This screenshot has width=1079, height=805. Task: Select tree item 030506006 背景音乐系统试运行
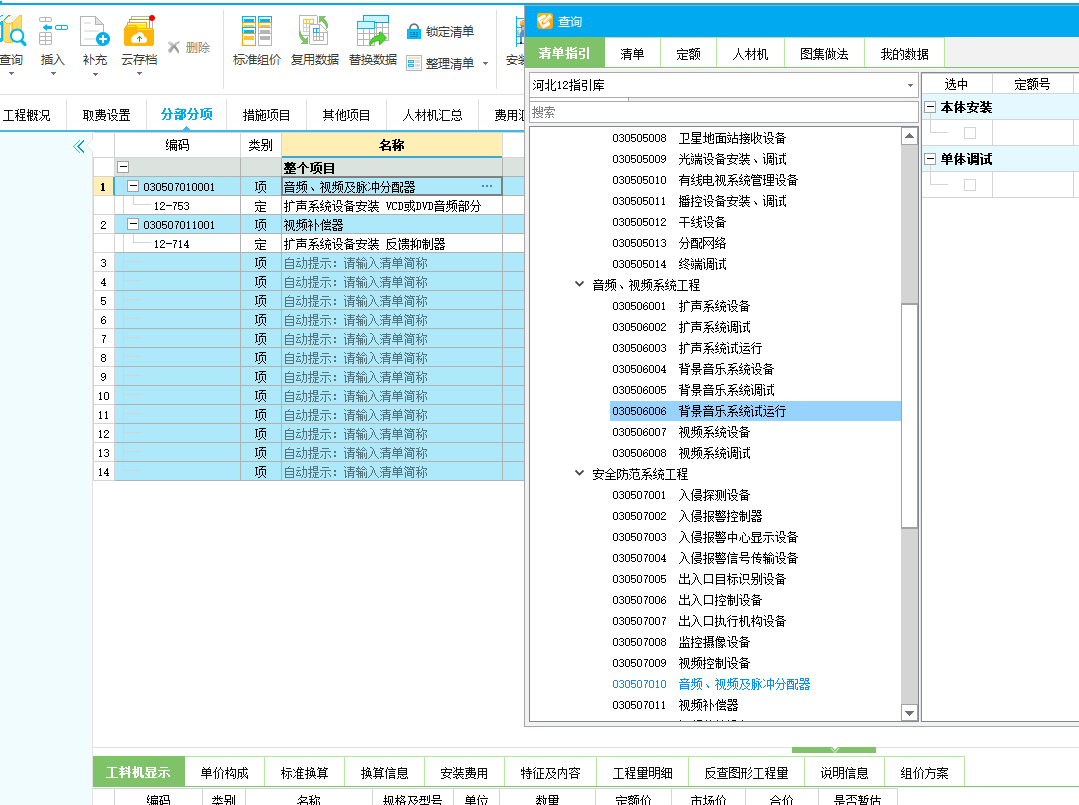(755, 411)
